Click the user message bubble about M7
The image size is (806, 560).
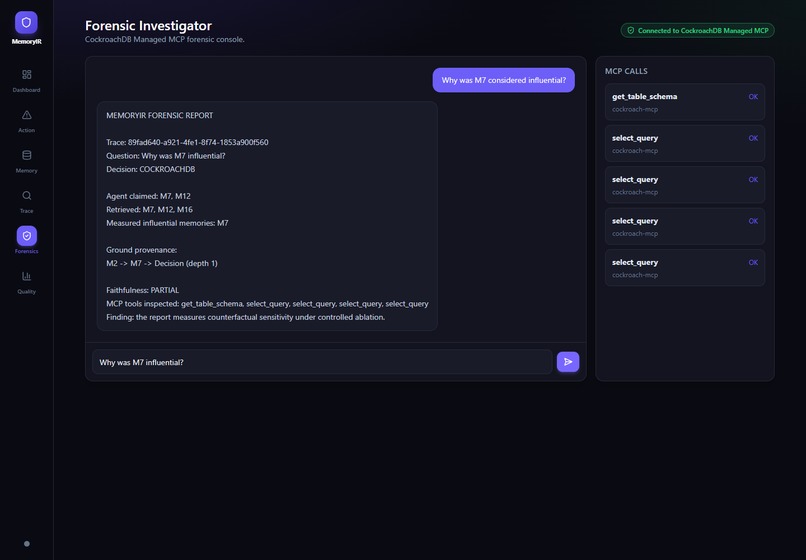pyautogui.click(x=504, y=80)
